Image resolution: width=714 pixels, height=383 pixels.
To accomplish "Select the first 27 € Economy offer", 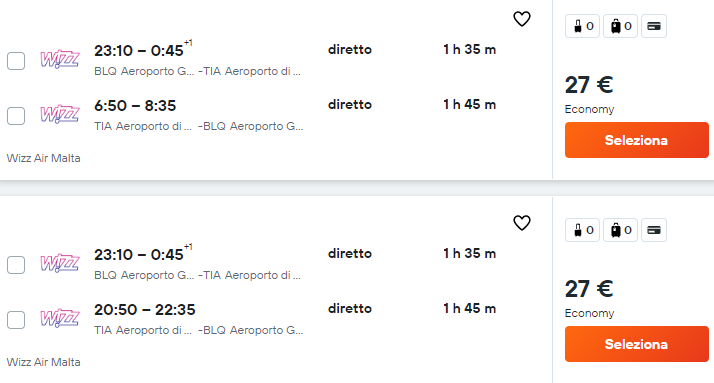I will click(637, 140).
